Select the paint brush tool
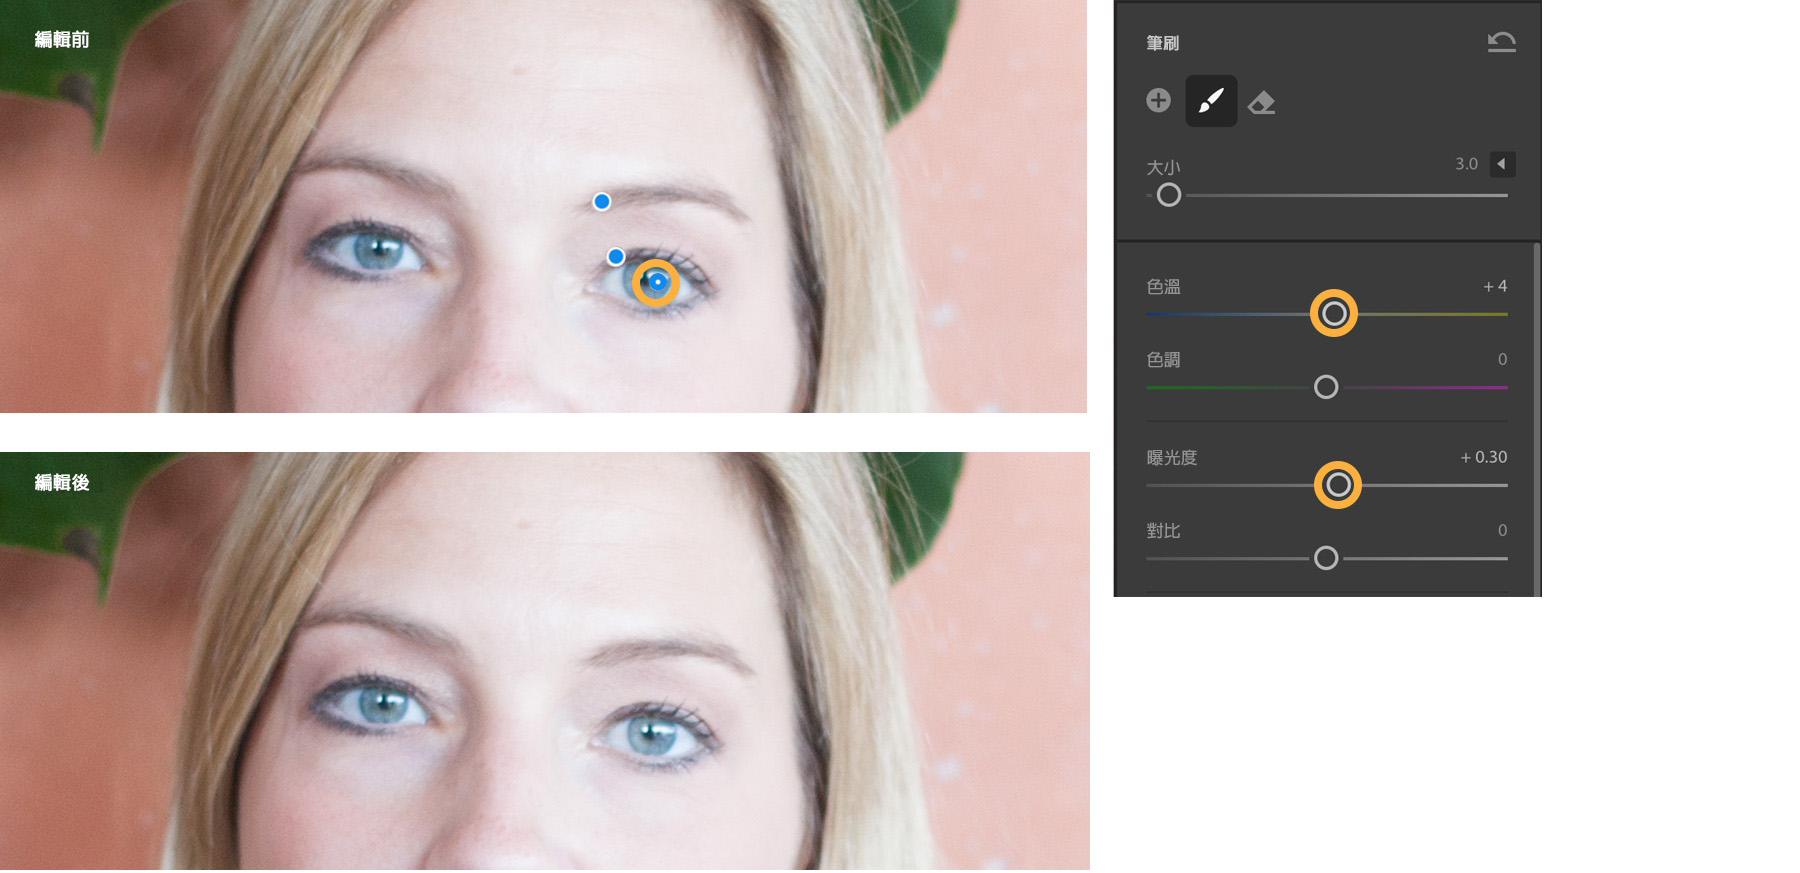 click(1211, 101)
